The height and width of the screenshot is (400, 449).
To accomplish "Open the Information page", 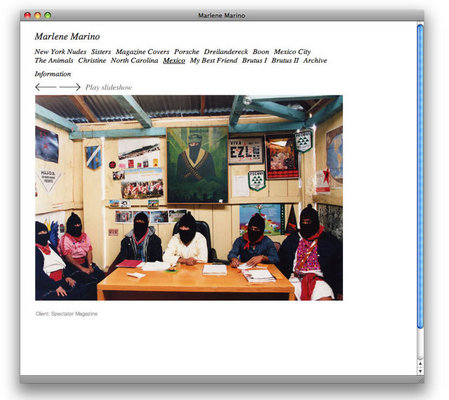I will click(x=53, y=74).
